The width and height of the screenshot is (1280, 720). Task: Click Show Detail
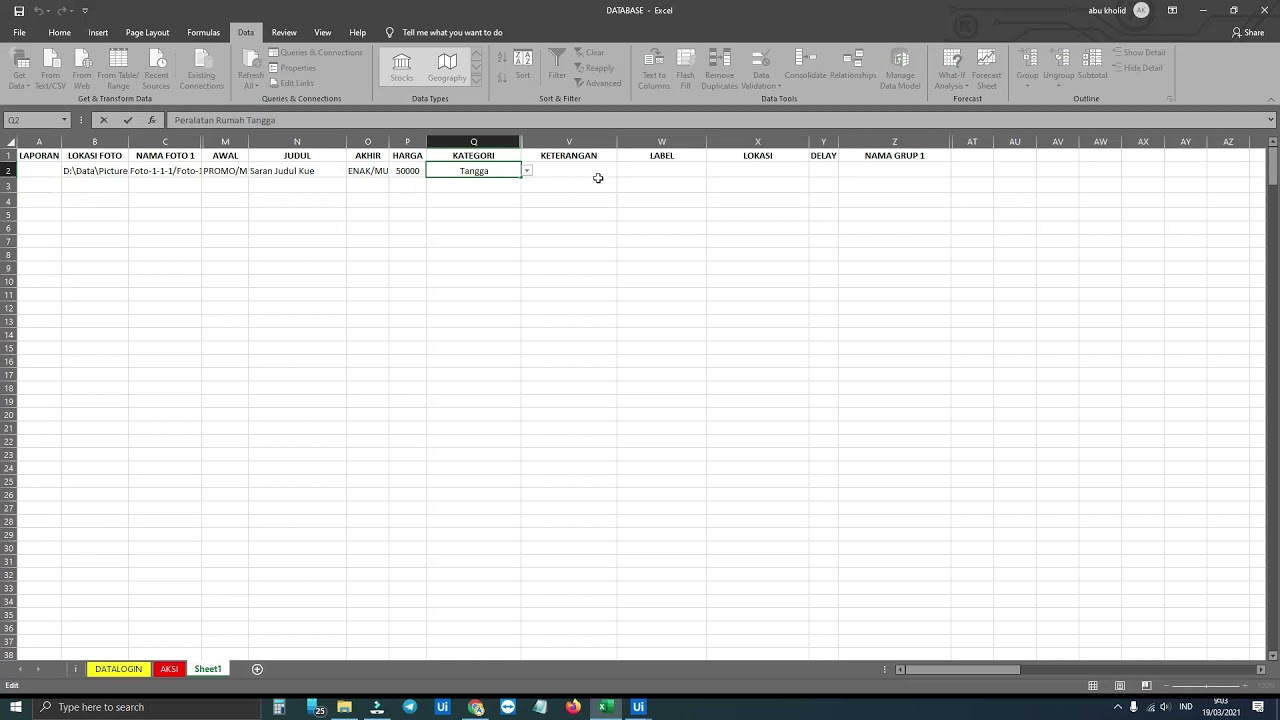tap(1138, 52)
